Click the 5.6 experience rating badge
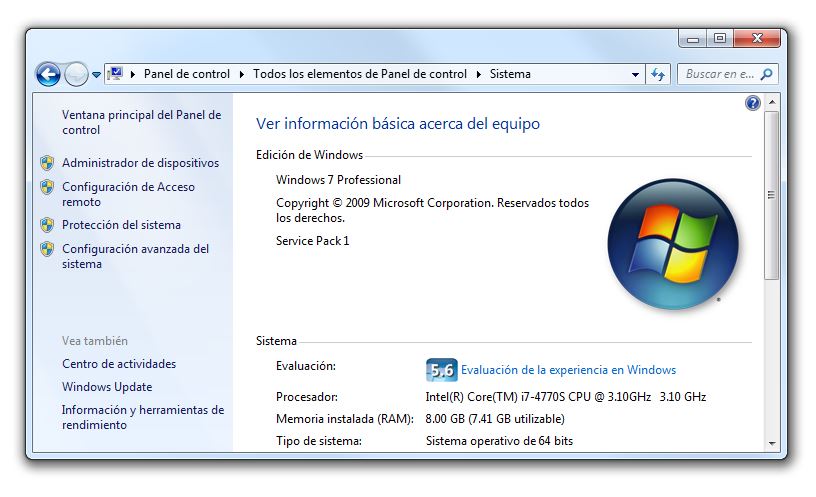816x497 pixels. click(441, 370)
